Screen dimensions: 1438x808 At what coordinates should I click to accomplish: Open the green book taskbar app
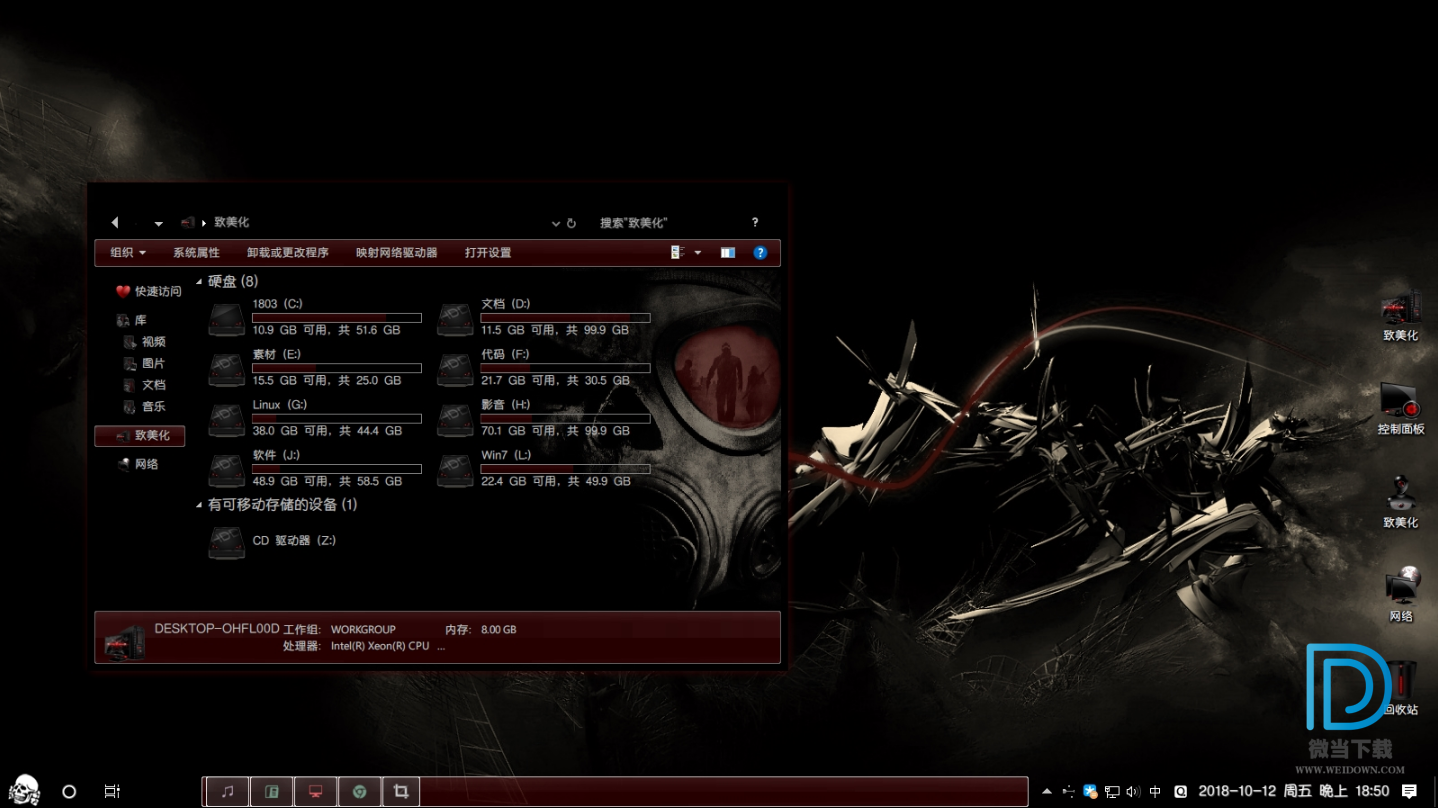271,791
